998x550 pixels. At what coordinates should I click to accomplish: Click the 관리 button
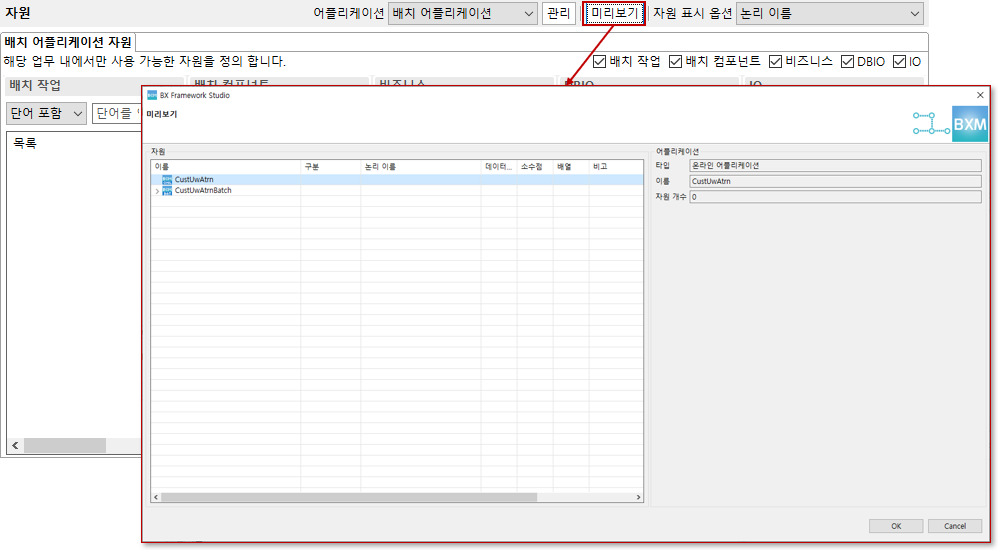pos(559,14)
